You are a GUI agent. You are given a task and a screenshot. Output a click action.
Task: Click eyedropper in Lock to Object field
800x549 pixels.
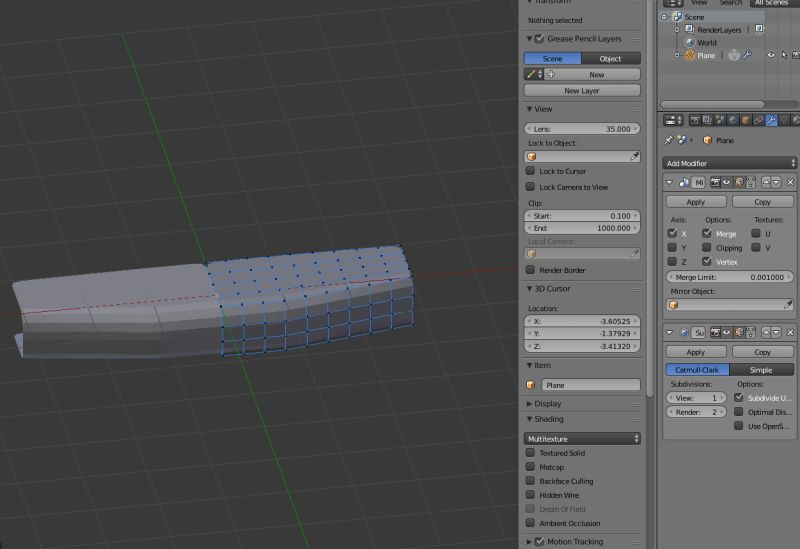(x=634, y=157)
